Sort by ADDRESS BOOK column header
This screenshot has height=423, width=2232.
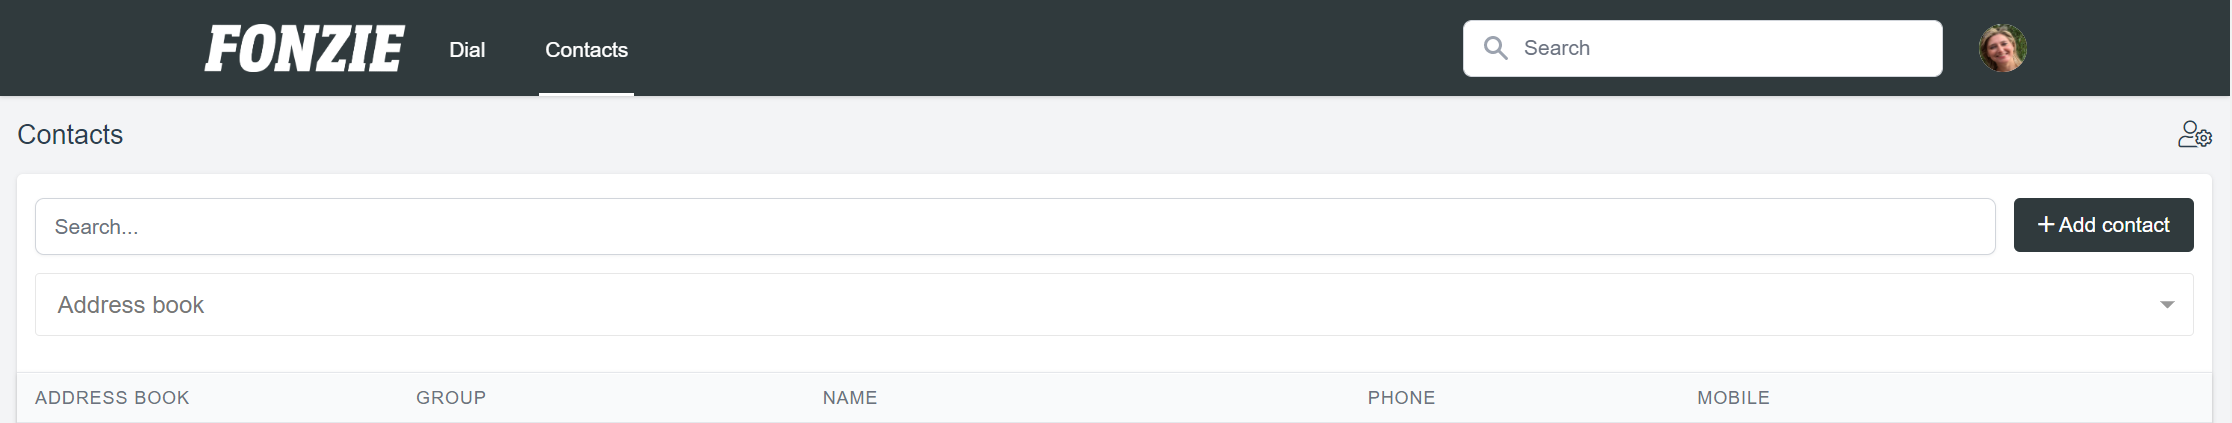(x=112, y=397)
